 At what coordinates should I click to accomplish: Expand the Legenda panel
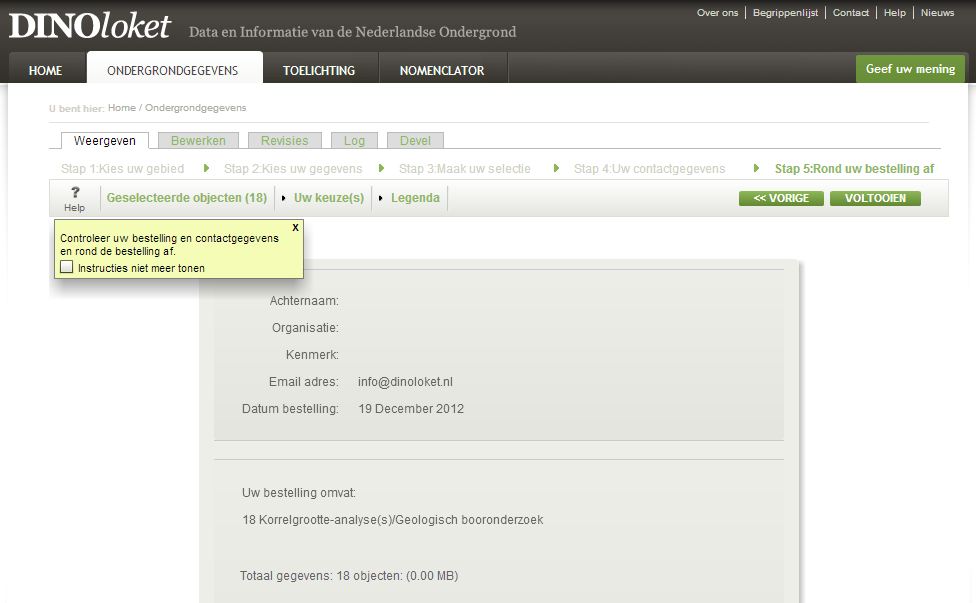(415, 198)
